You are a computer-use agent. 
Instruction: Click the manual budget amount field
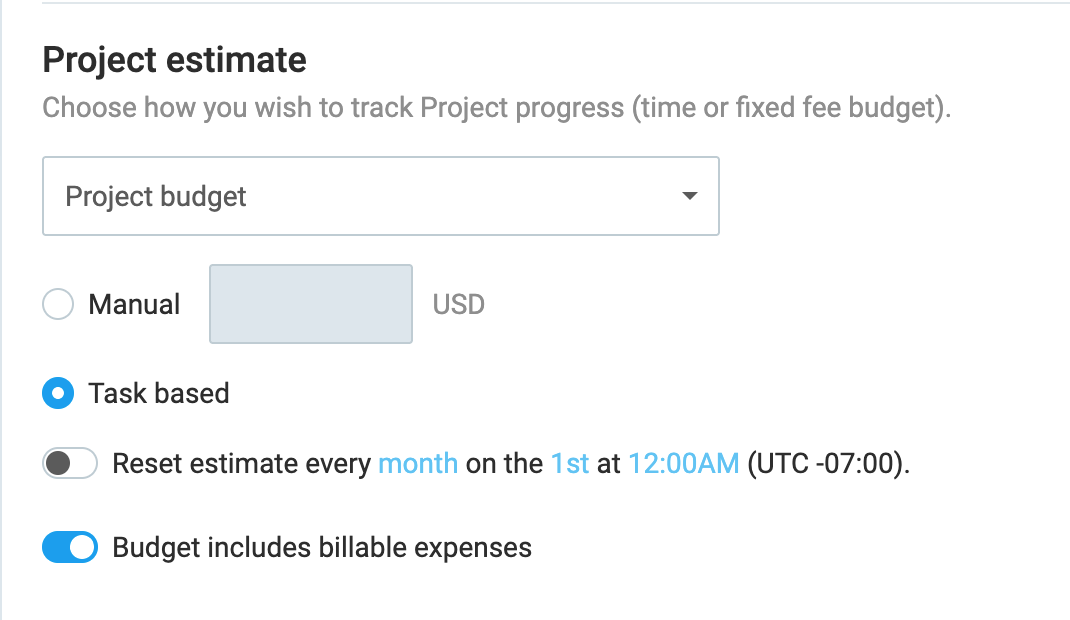pyautogui.click(x=310, y=304)
